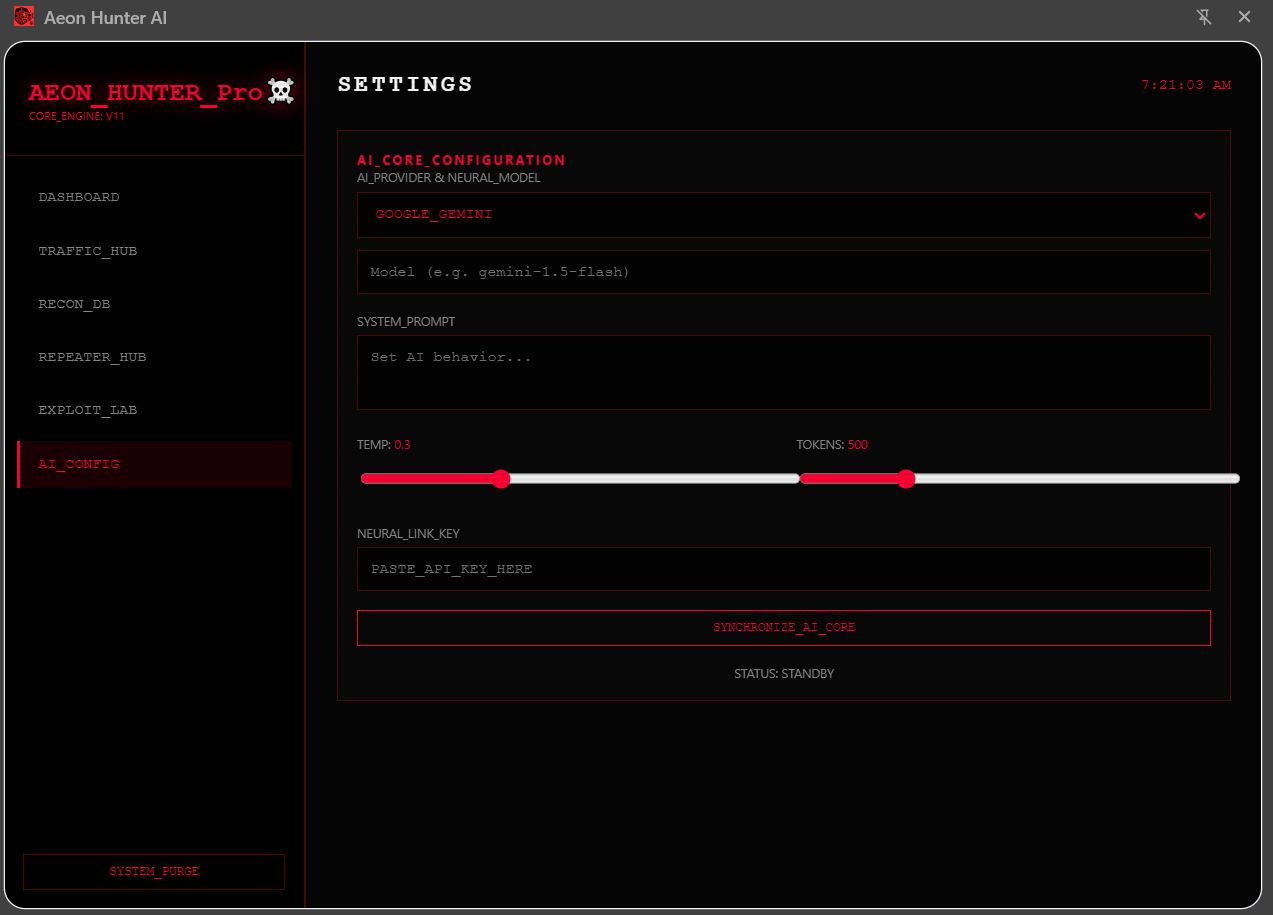
Task: Select the NEURAL_LINK_KEY paste field
Action: (784, 568)
